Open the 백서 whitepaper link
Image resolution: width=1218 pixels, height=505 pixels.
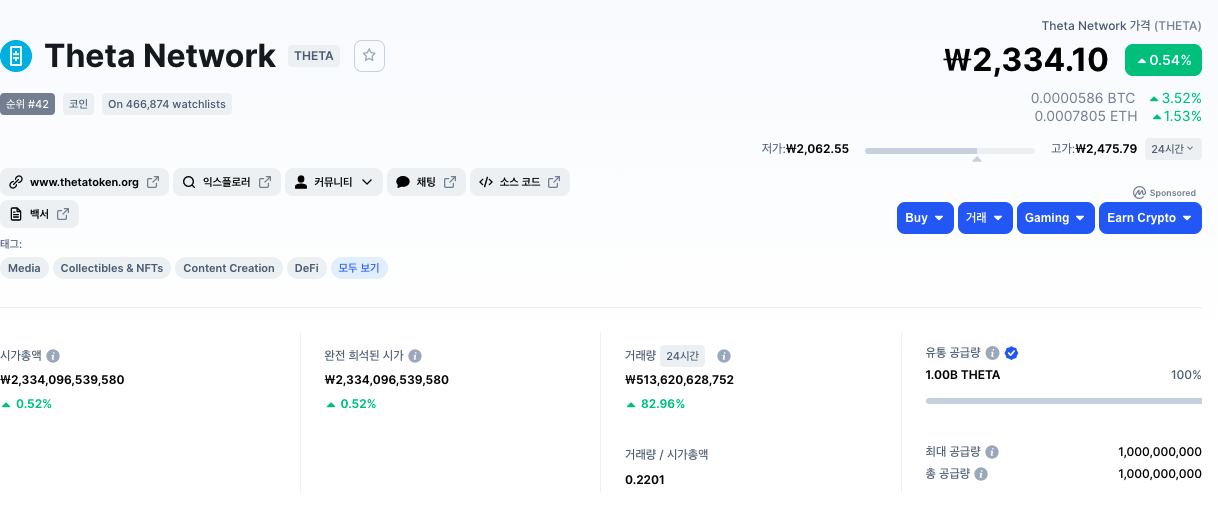[39, 214]
